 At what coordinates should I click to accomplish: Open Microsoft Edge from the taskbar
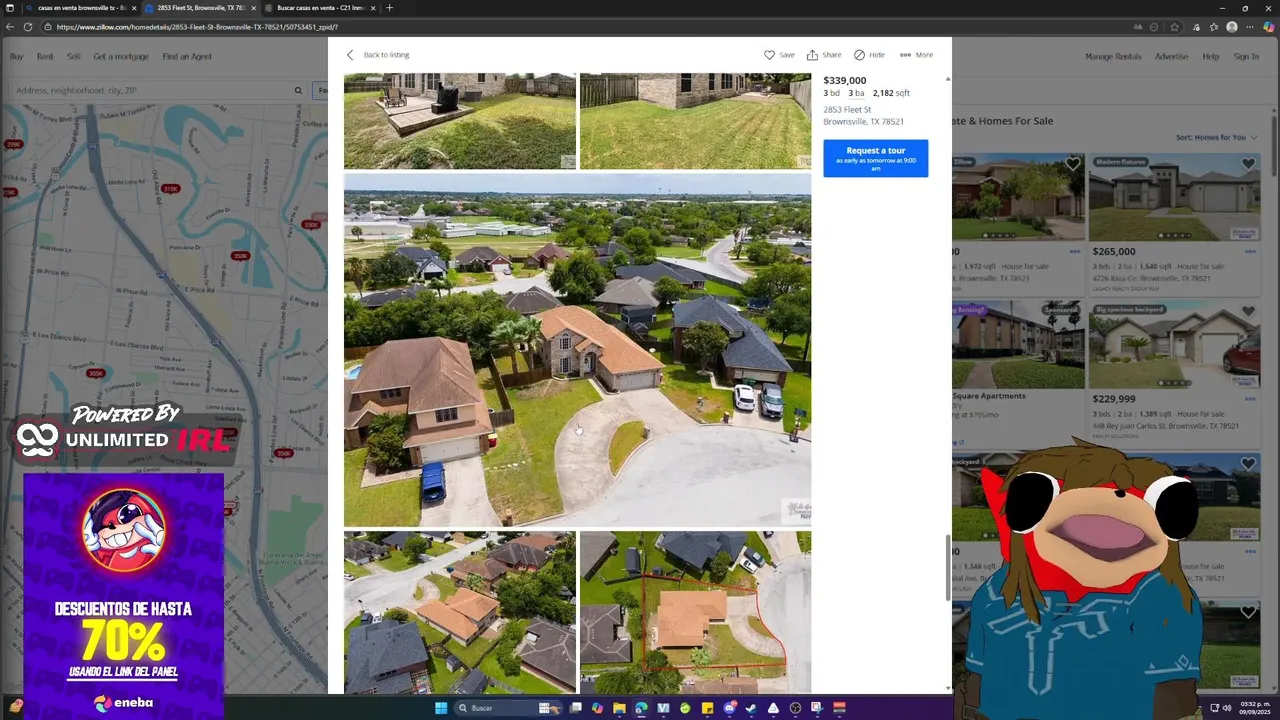[642, 708]
